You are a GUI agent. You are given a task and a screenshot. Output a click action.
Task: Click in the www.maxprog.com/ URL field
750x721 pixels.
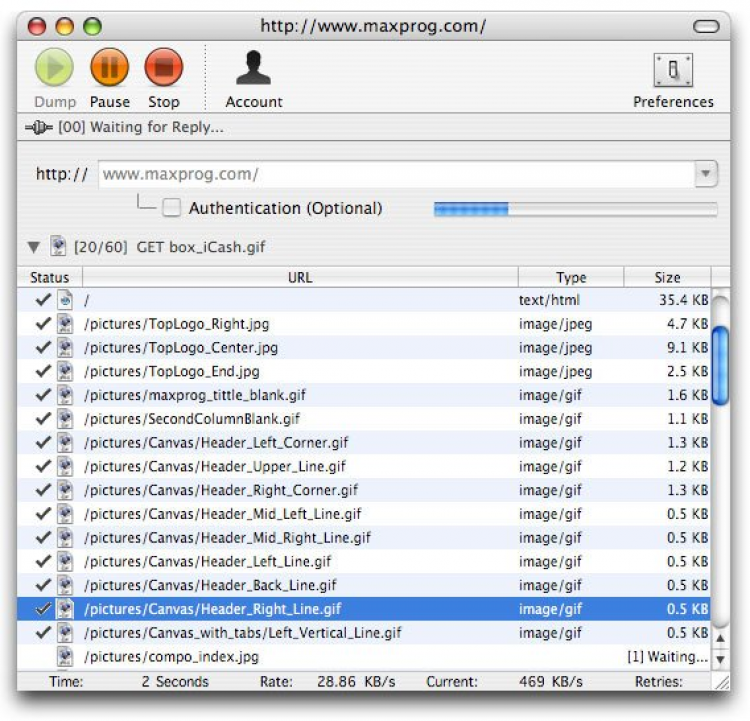tap(396, 174)
